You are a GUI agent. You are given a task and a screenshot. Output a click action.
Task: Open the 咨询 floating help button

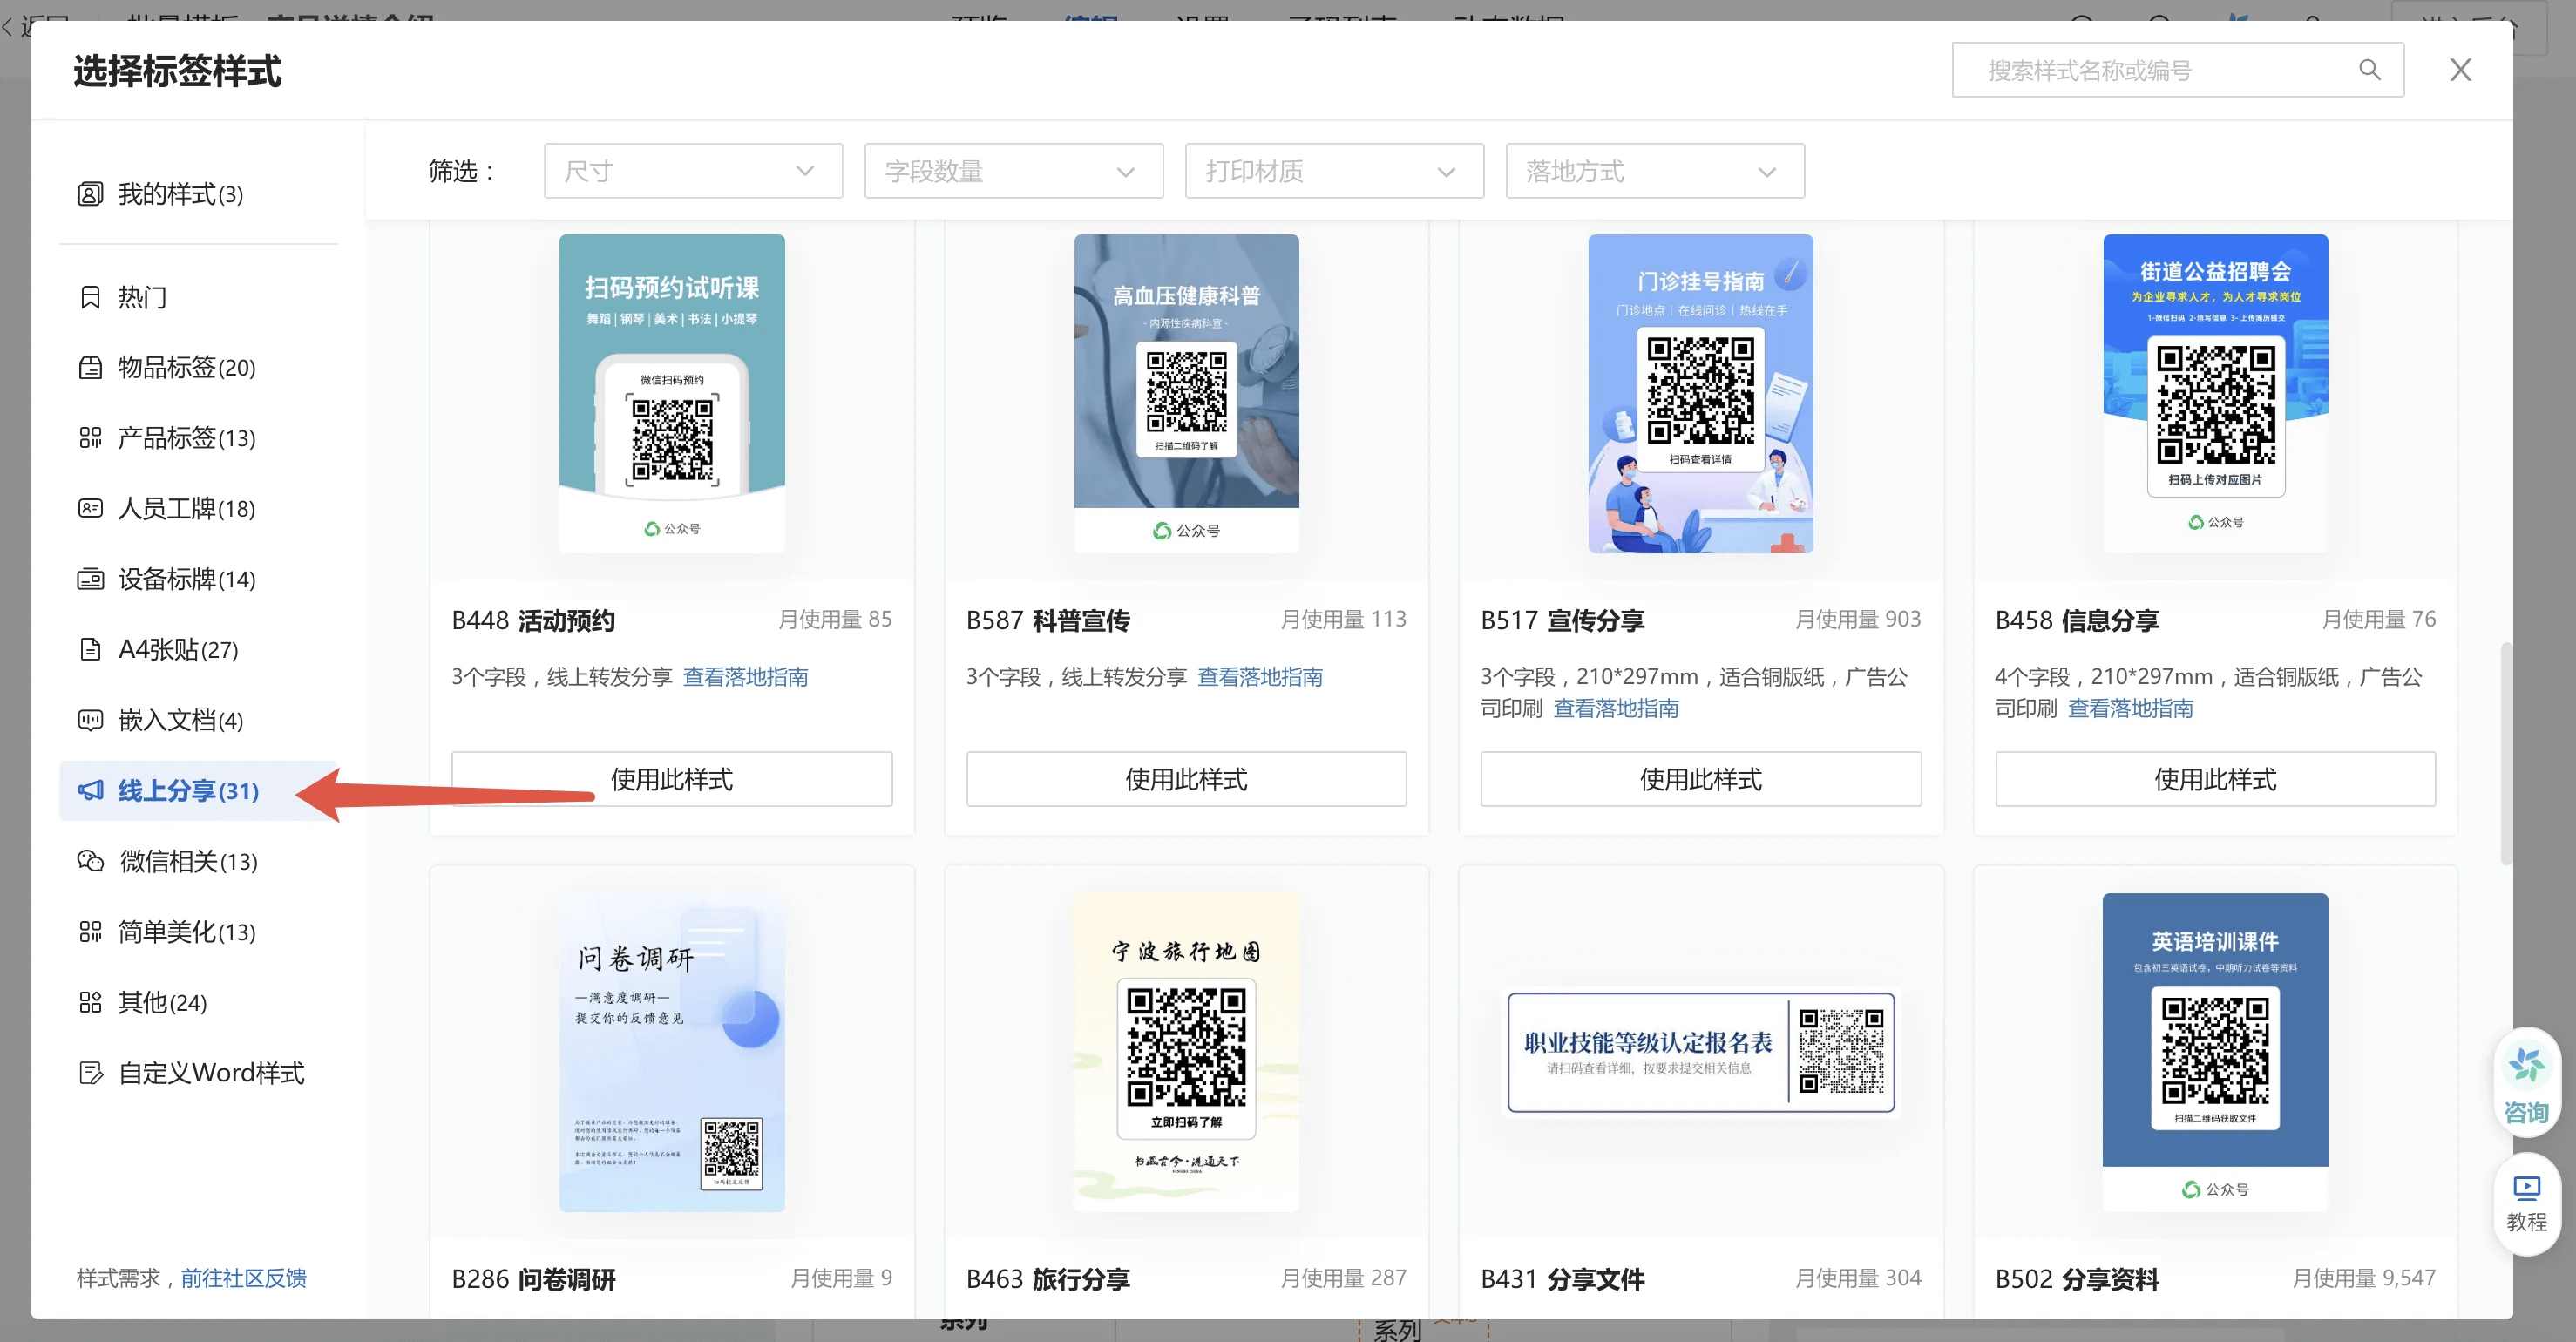(x=2526, y=1085)
